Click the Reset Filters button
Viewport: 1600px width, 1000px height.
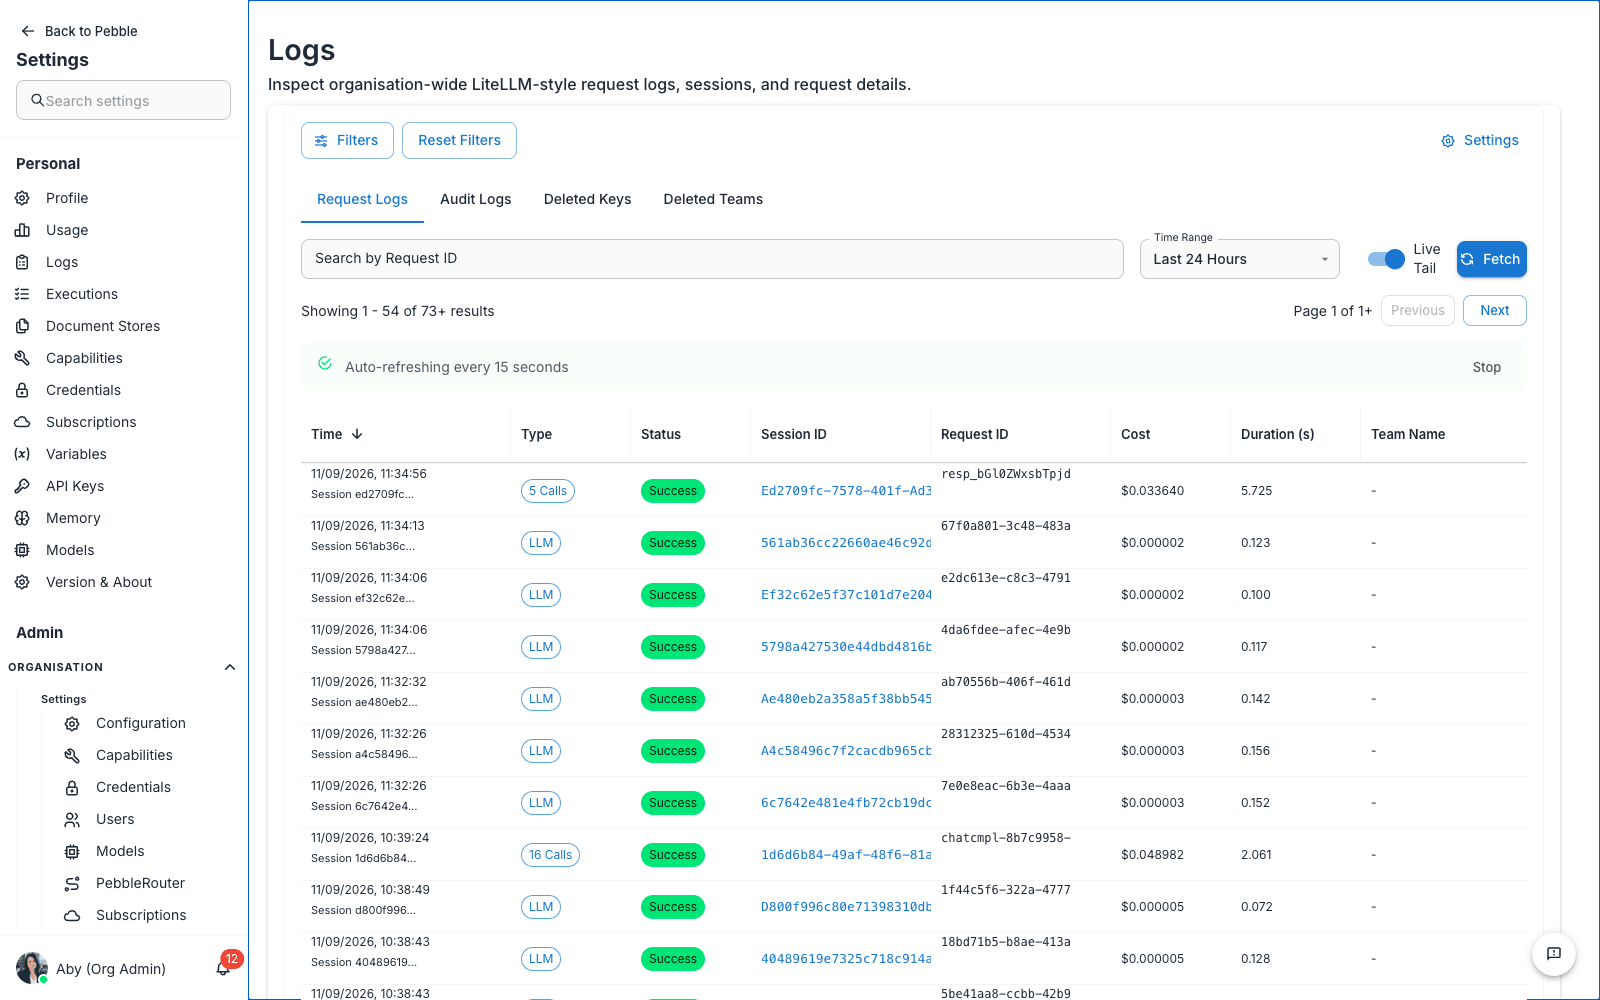click(x=459, y=140)
